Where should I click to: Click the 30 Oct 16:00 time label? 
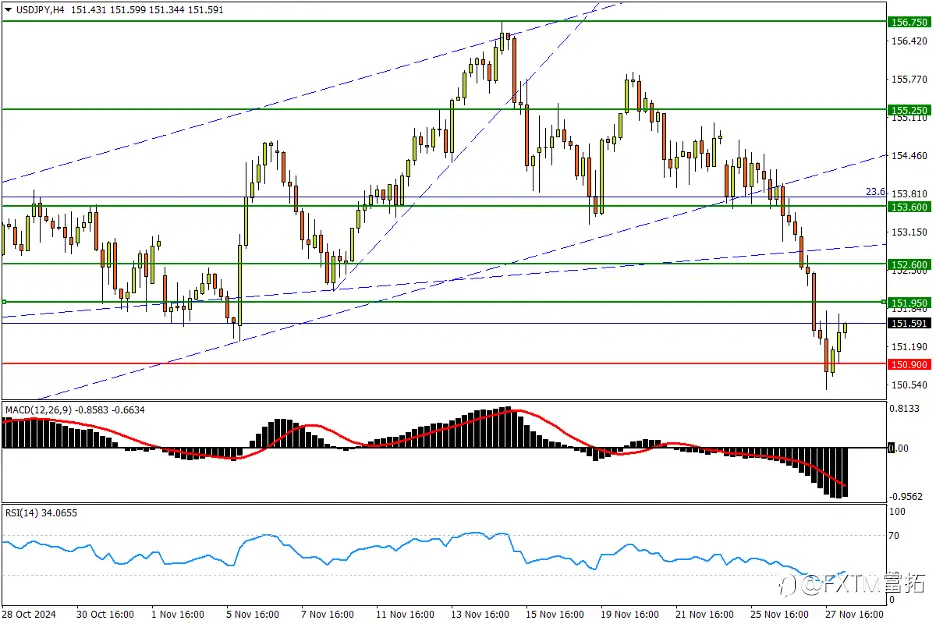105,614
